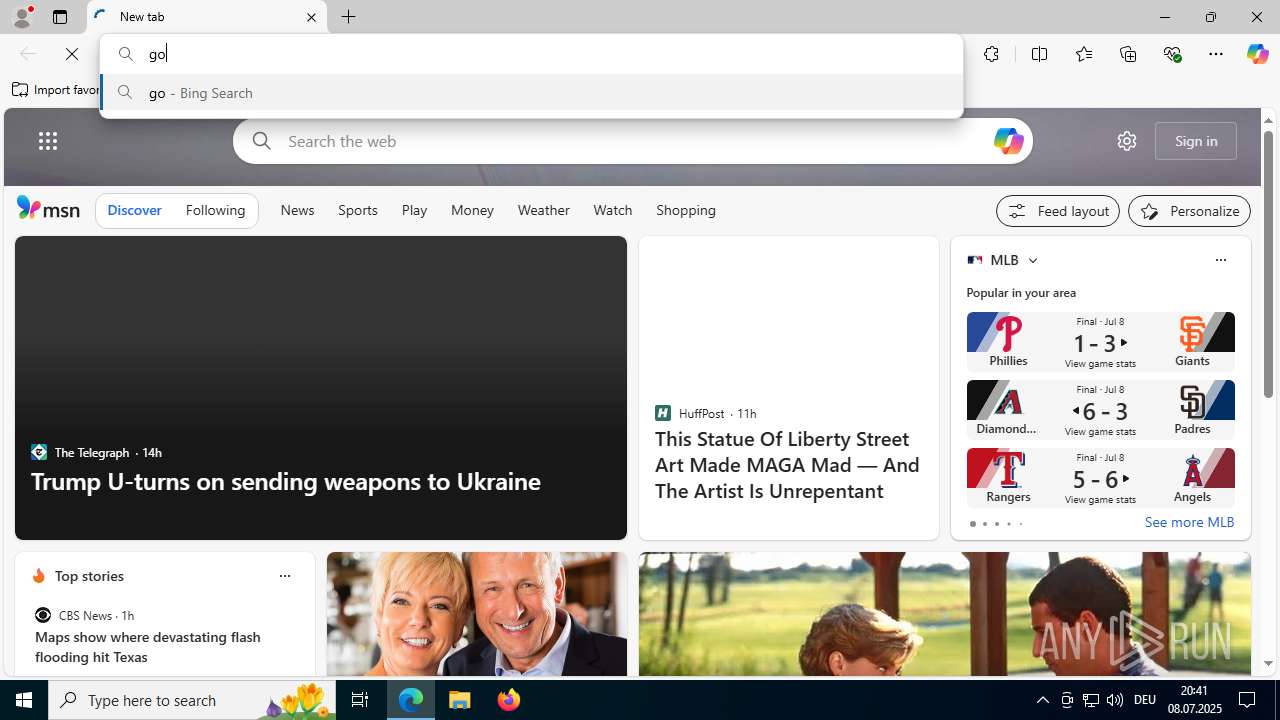Open the msn logo home link
The image size is (1280, 720).
48,208
